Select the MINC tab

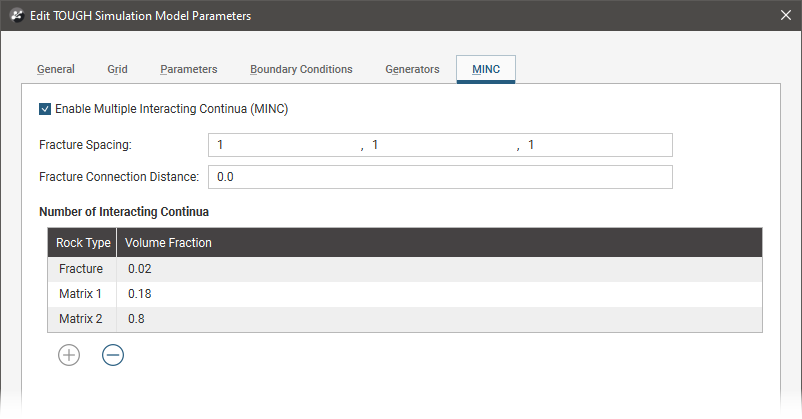pyautogui.click(x=486, y=69)
